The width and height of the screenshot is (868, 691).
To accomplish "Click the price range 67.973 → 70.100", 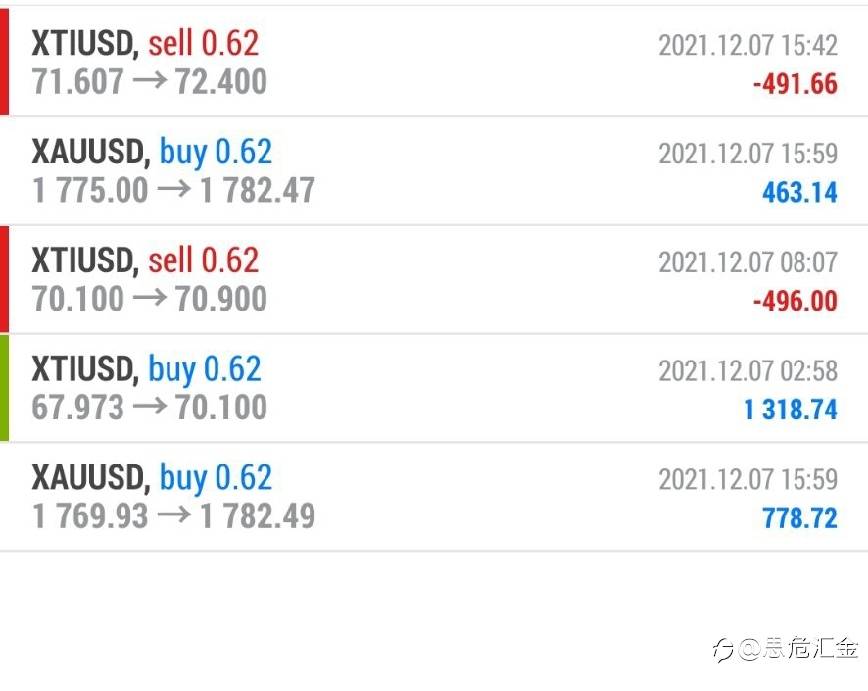I will pos(149,407).
